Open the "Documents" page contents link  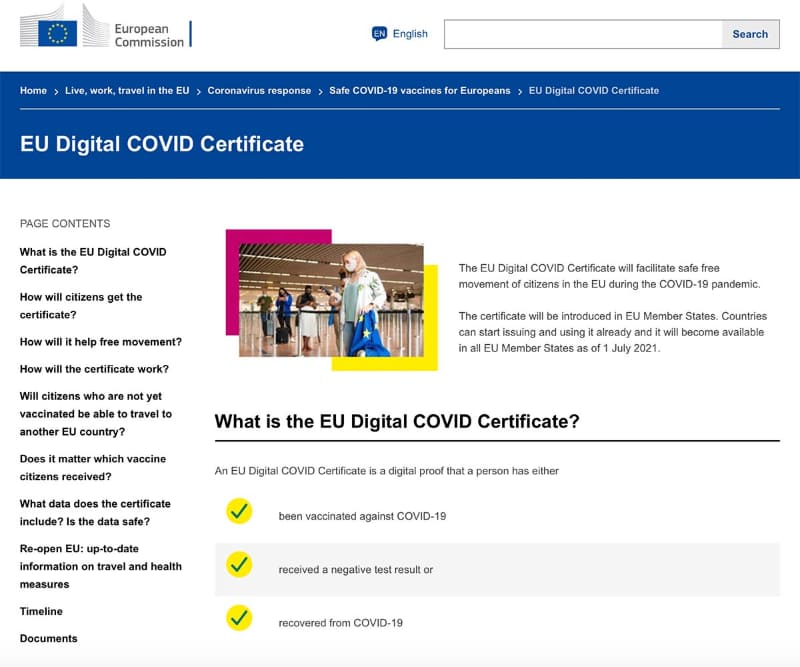pyautogui.click(x=47, y=638)
